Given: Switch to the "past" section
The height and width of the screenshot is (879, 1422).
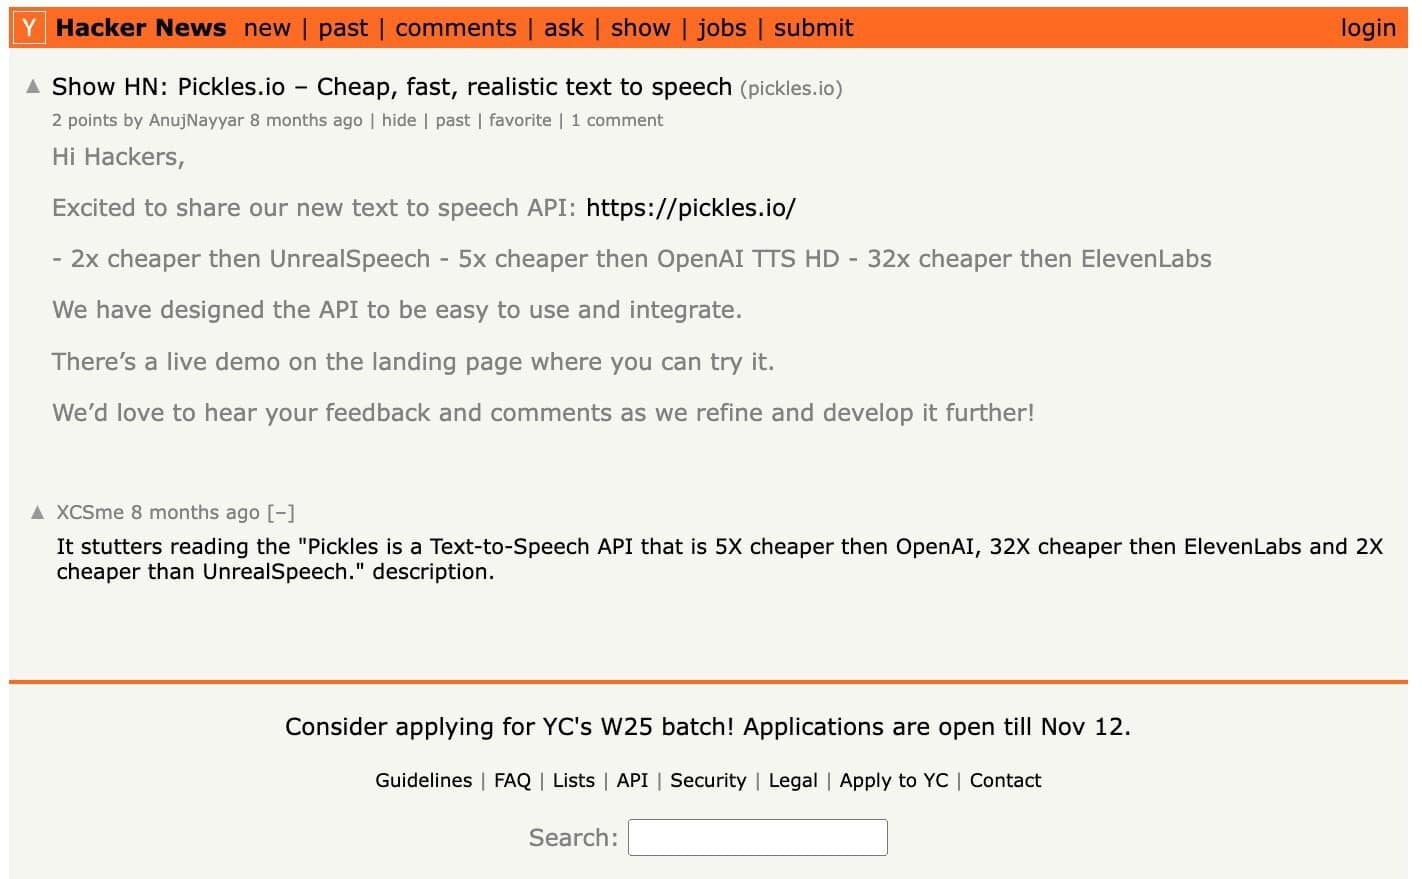Looking at the screenshot, I should click(x=343, y=28).
